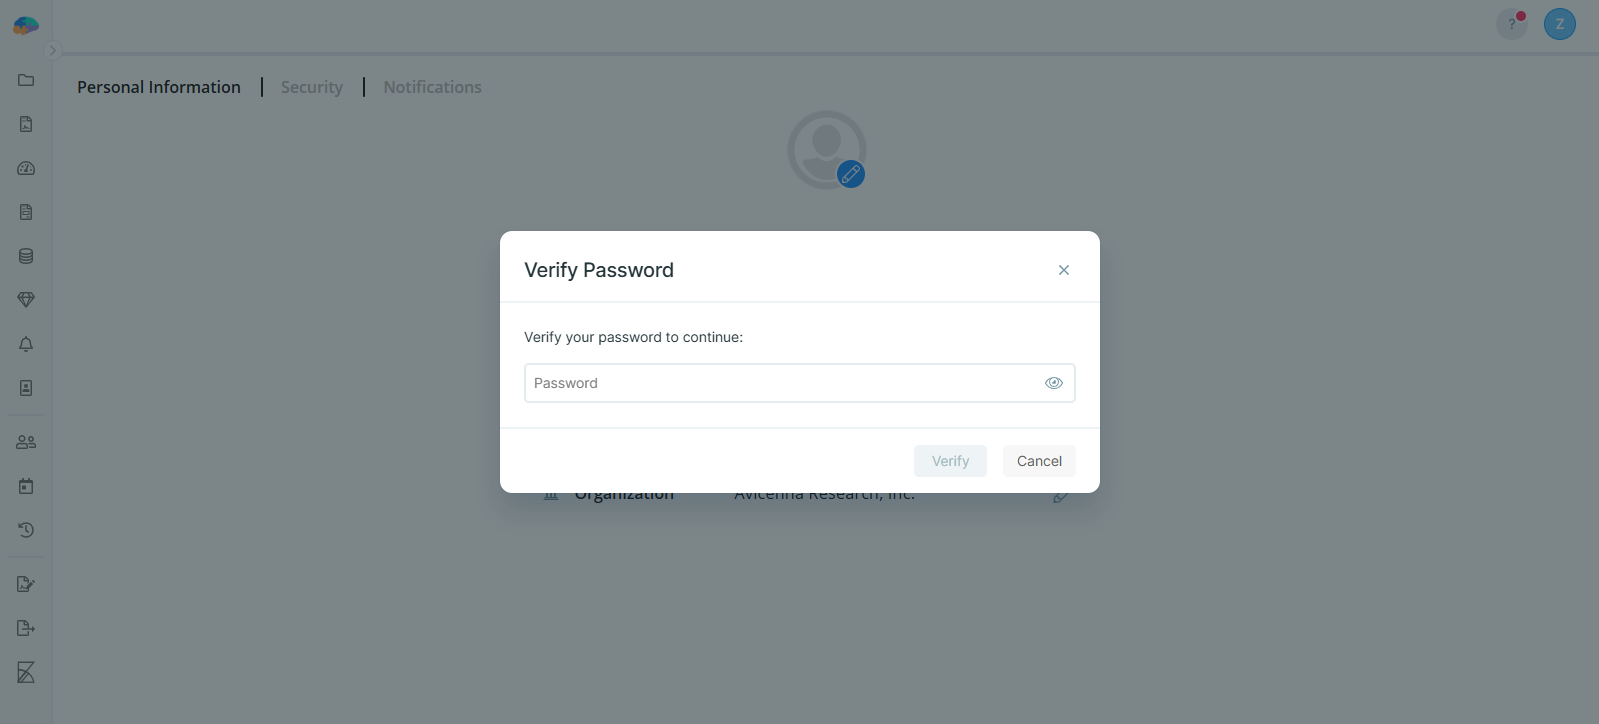
Task: Open the folder icon in sidebar
Action: (26, 80)
